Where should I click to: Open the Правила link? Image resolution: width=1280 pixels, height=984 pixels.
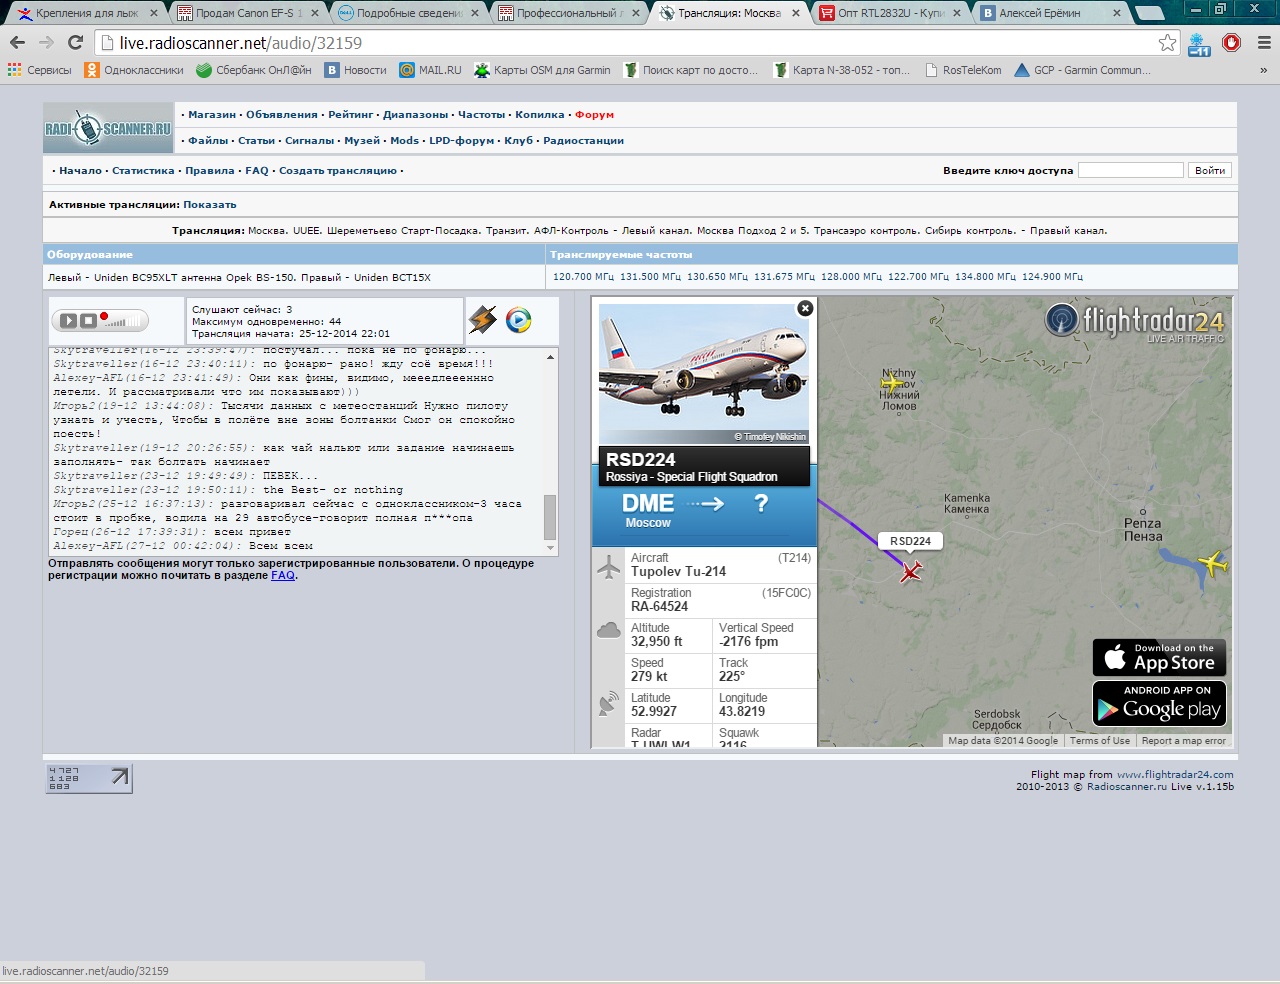(x=210, y=171)
